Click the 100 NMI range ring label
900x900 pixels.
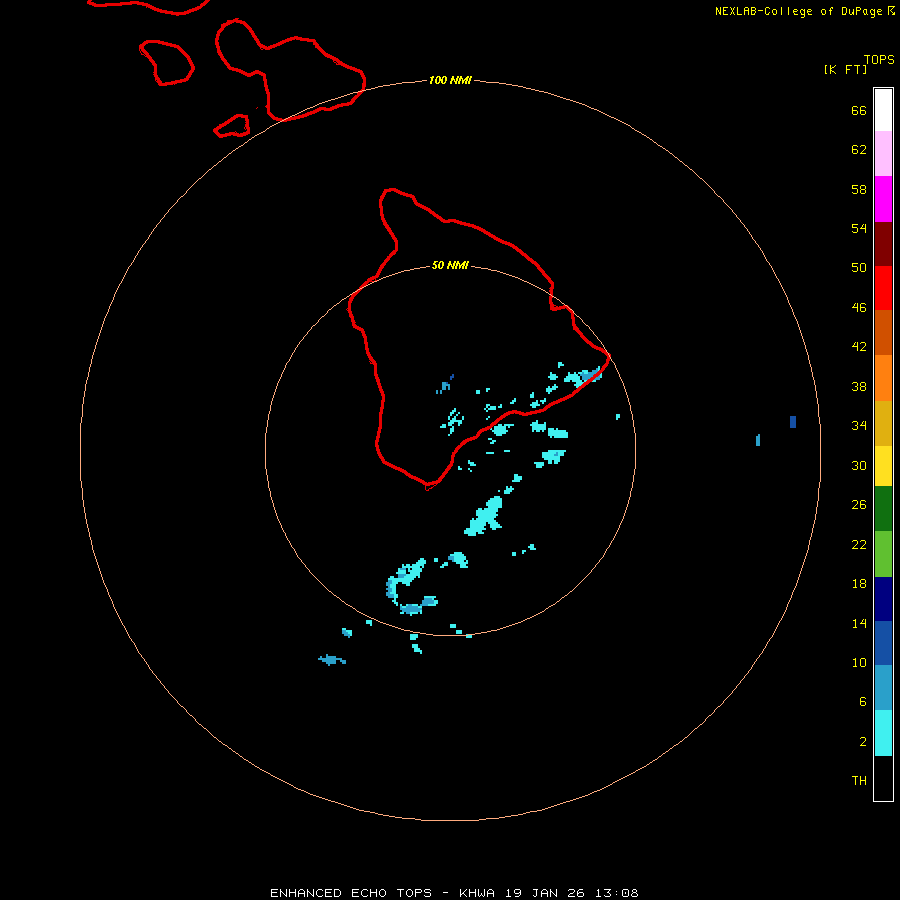pos(450,80)
